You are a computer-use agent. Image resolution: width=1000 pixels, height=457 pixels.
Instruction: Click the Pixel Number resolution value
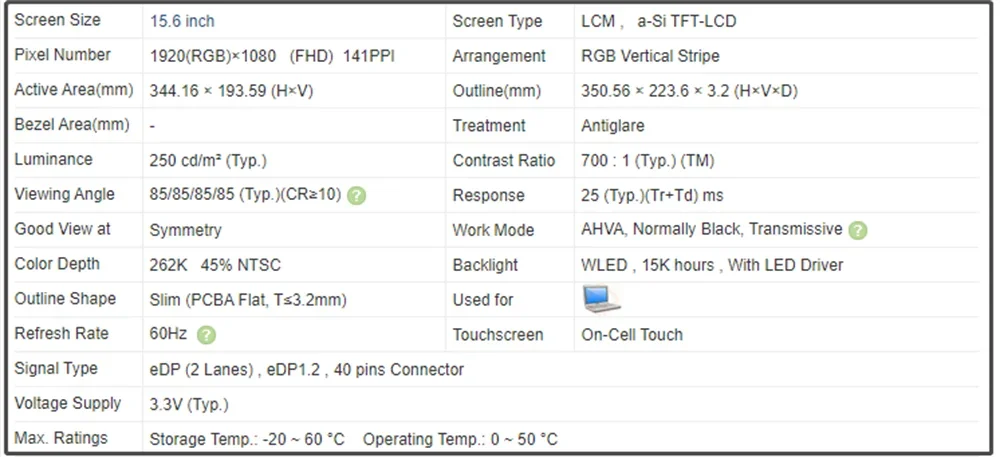(x=272, y=56)
